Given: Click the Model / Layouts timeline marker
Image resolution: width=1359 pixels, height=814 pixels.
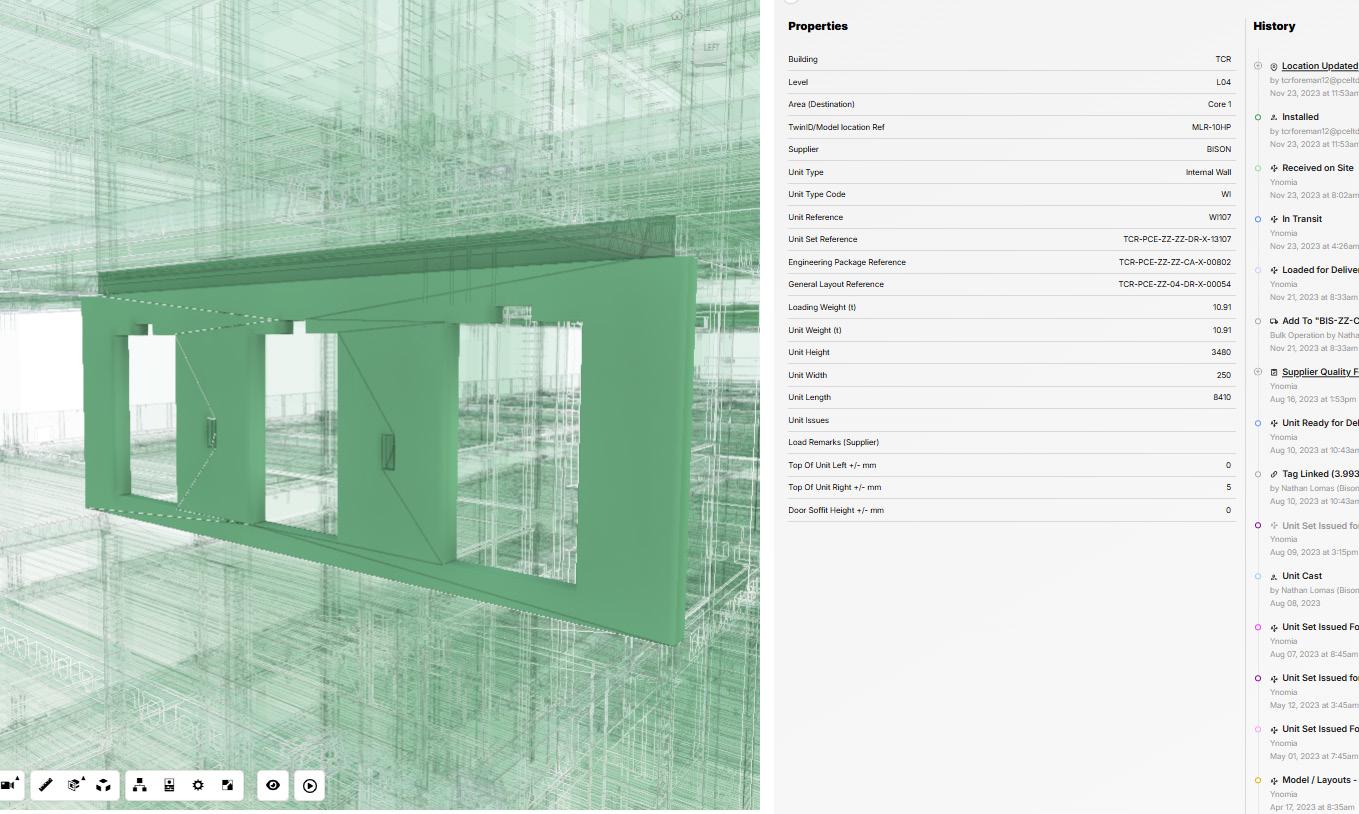Looking at the screenshot, I should tap(1258, 780).
